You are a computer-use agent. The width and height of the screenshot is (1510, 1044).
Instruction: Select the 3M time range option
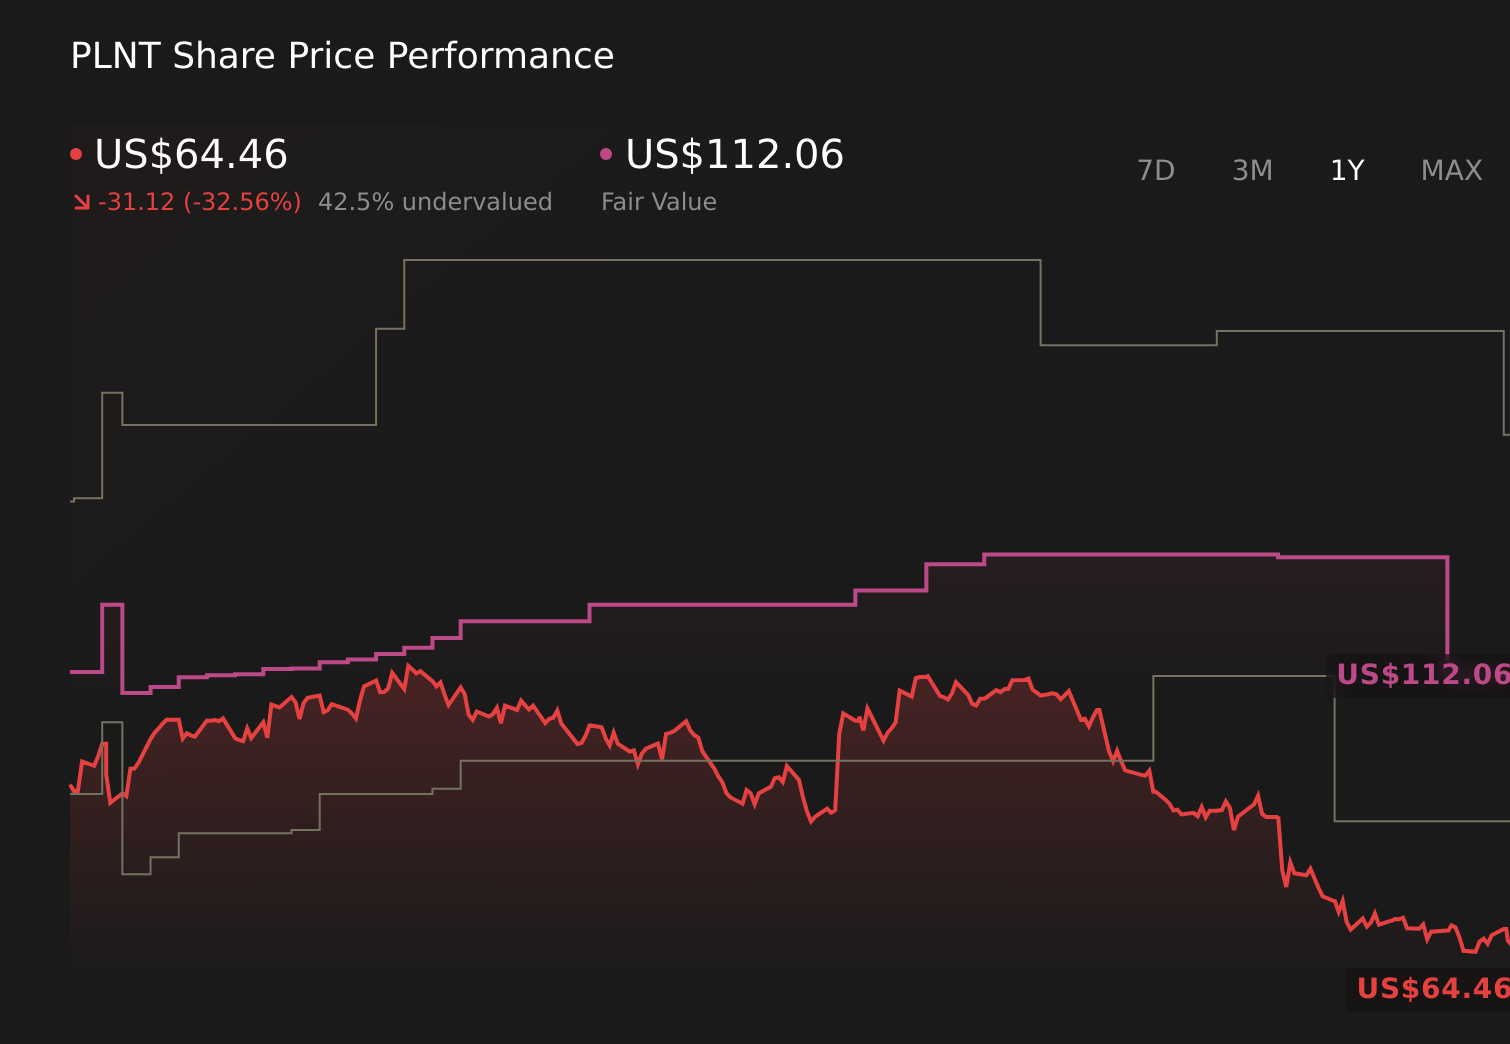point(1252,170)
